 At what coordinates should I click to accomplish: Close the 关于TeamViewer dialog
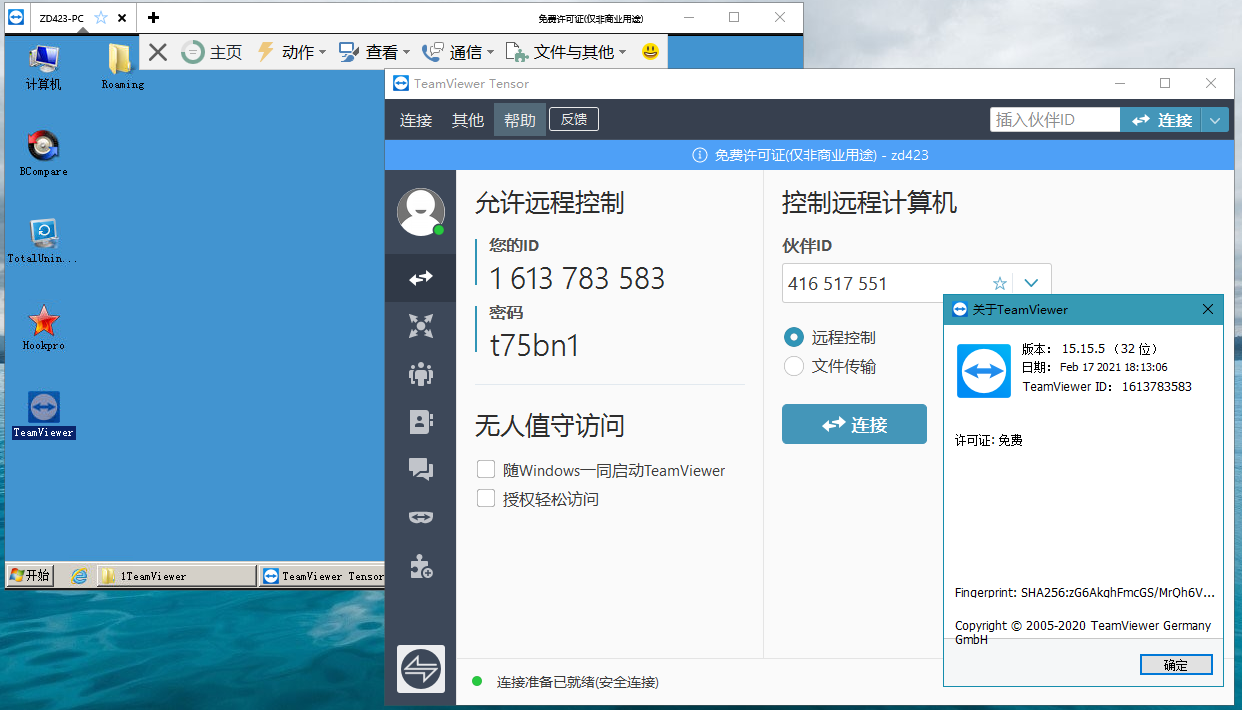tap(1208, 310)
